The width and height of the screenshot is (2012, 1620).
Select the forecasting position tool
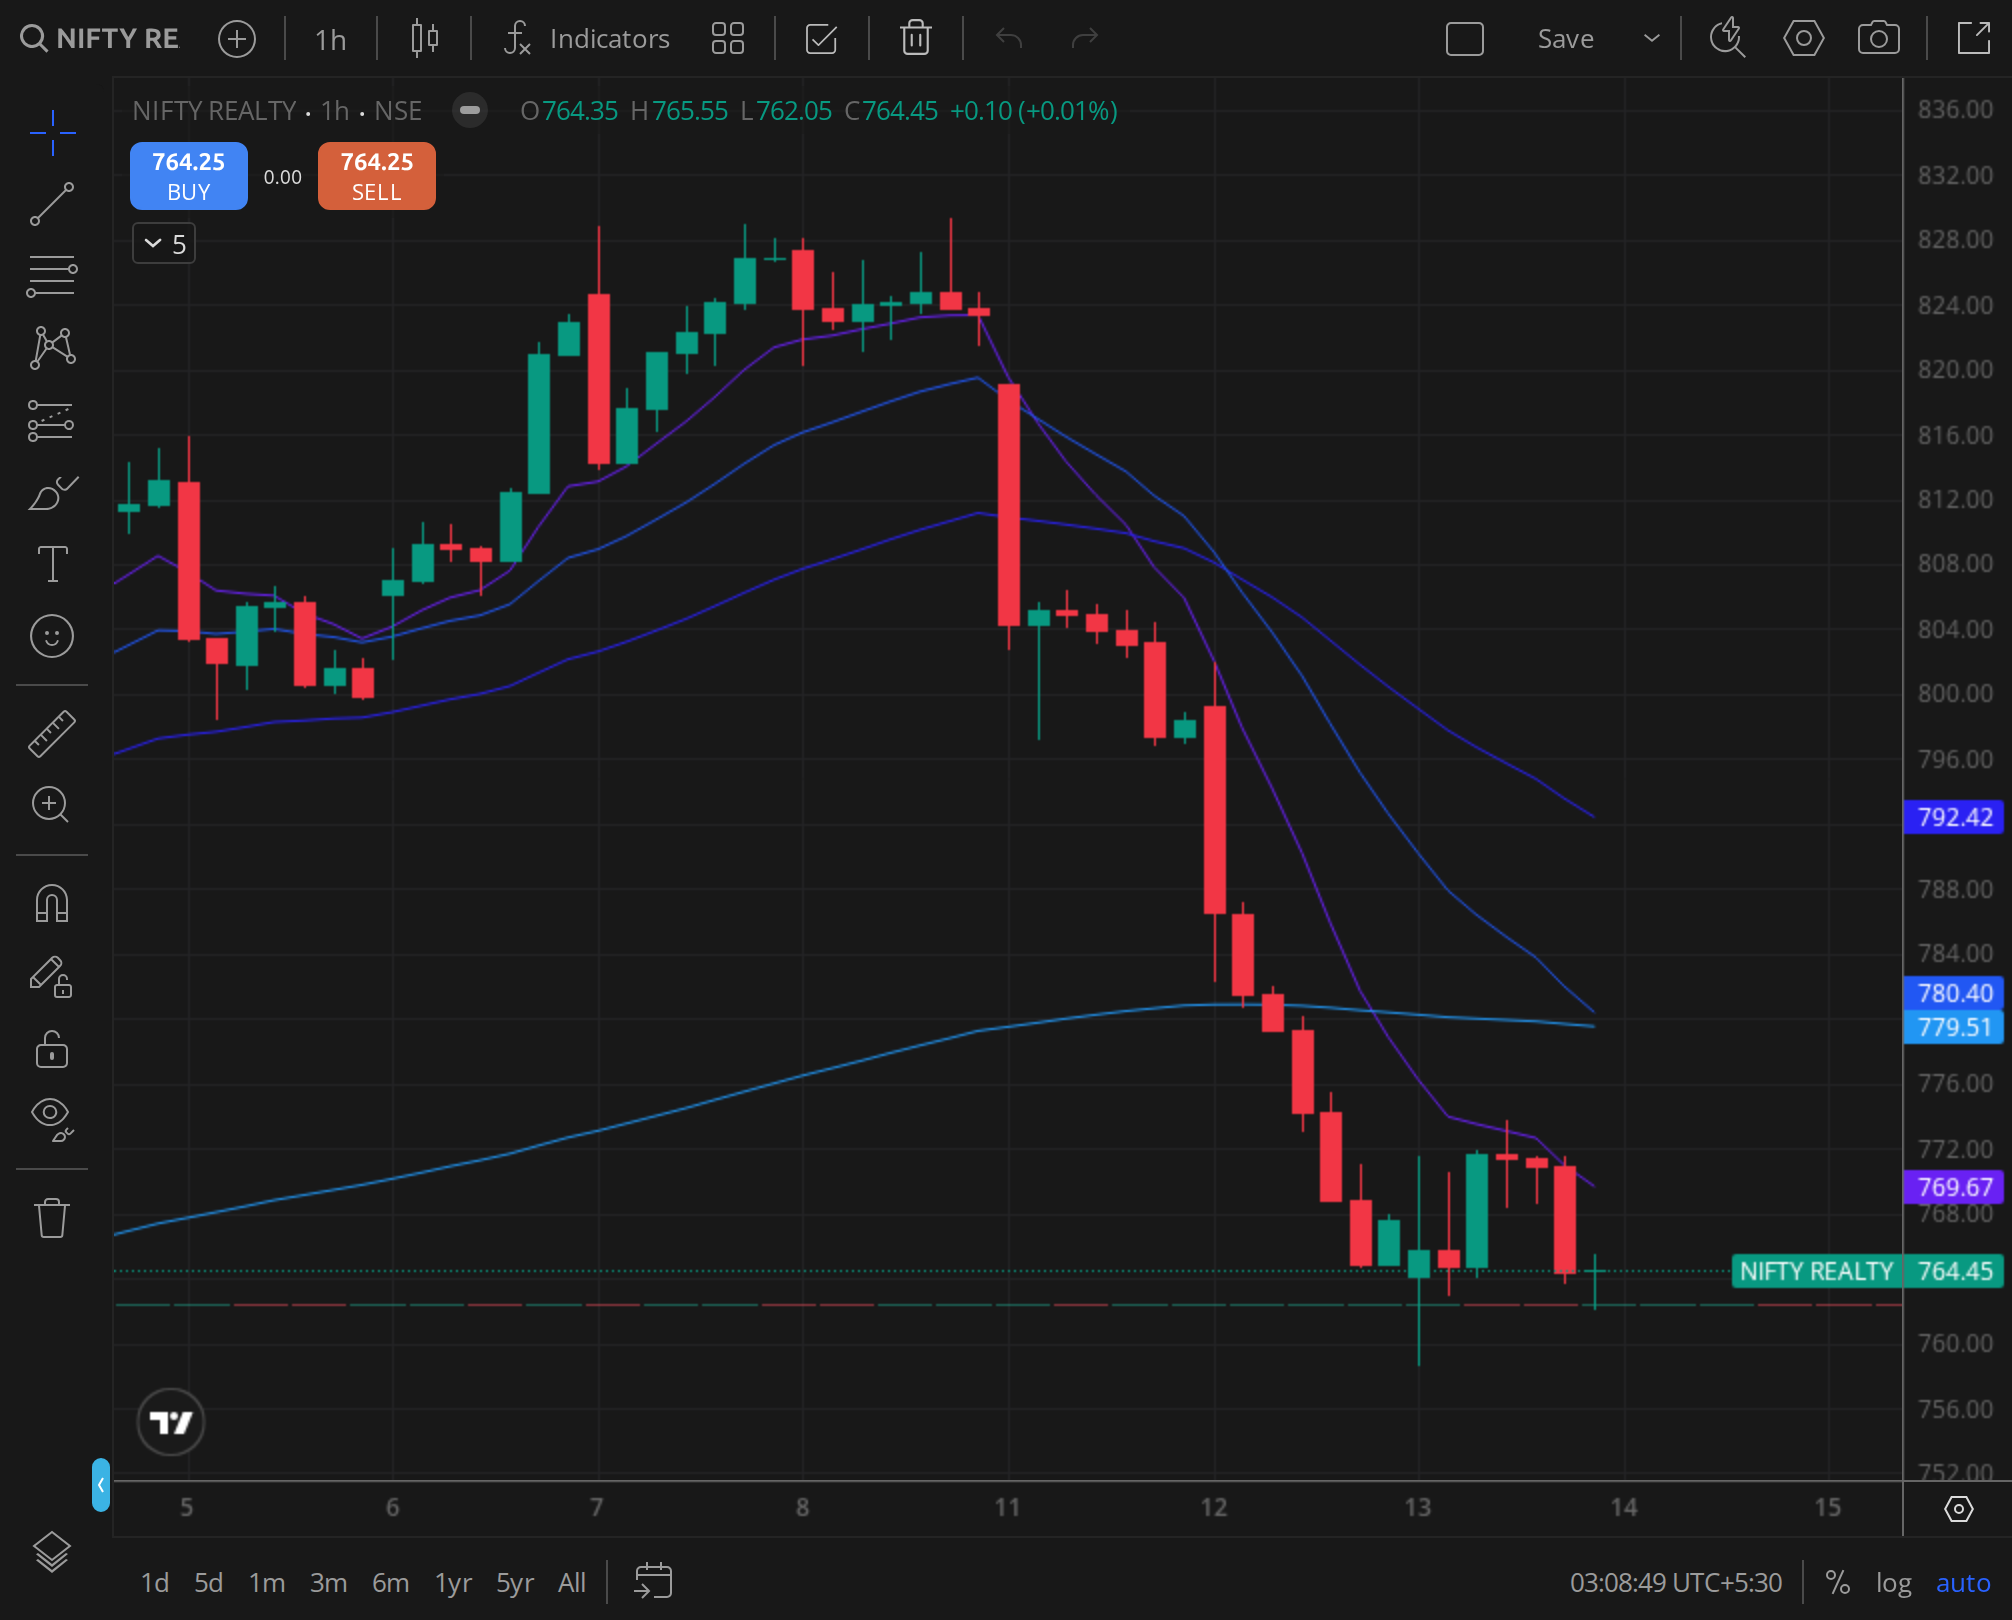coord(52,420)
